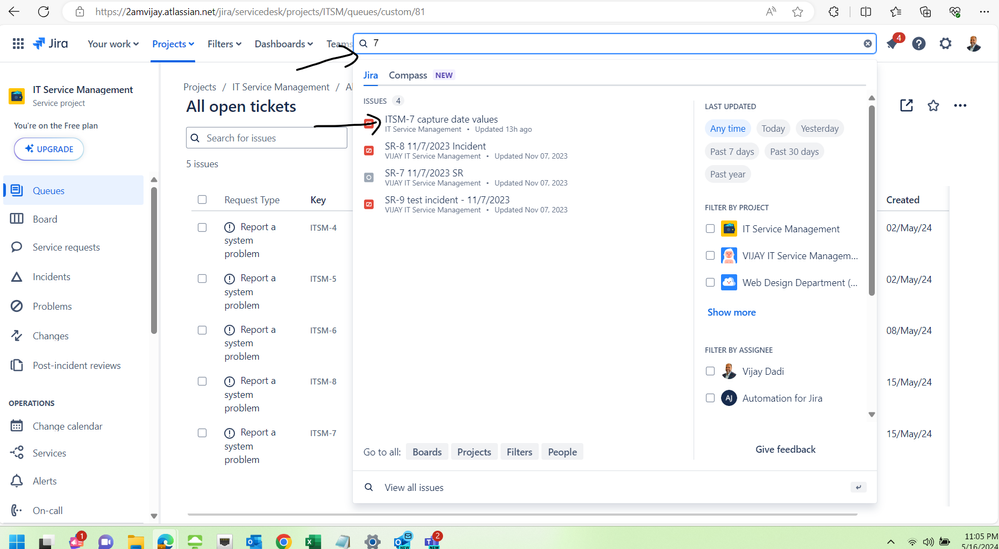This screenshot has height=549, width=999.
Task: Filter by Past year
Action: (x=728, y=175)
